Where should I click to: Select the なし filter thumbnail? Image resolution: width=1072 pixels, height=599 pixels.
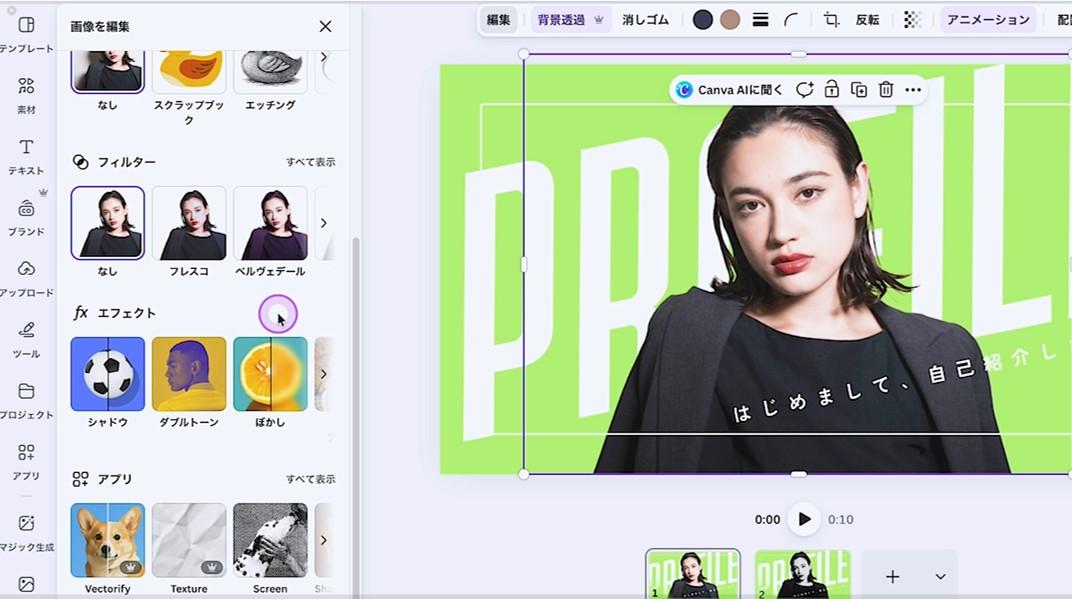coord(107,223)
